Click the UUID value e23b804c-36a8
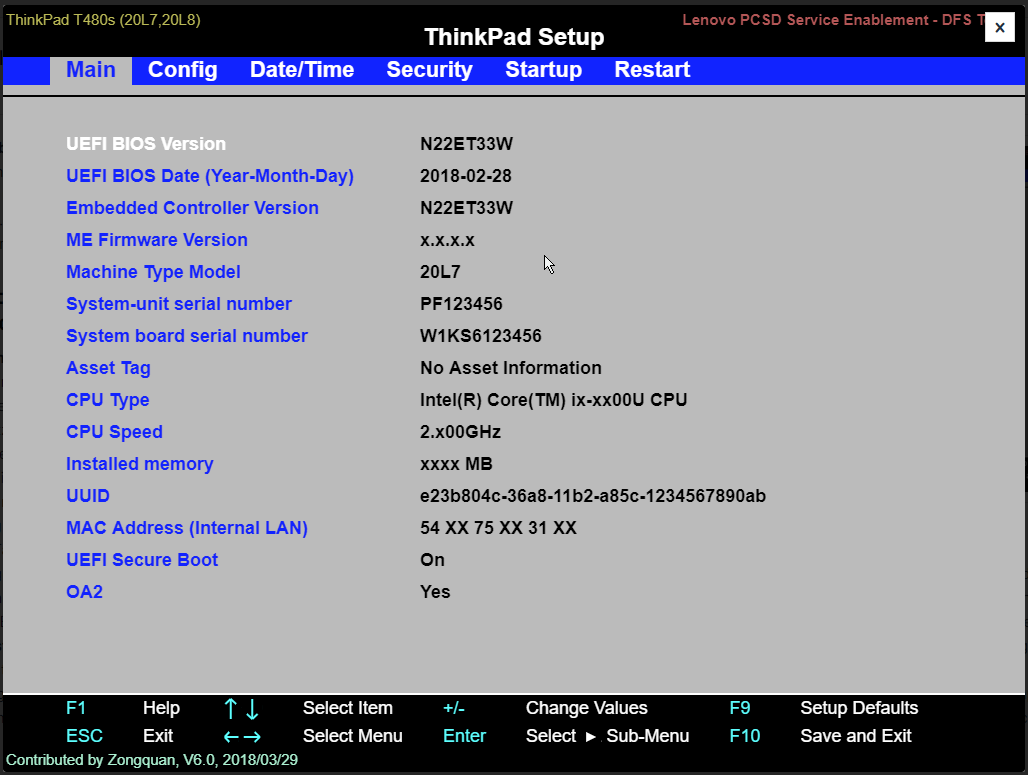 point(593,496)
